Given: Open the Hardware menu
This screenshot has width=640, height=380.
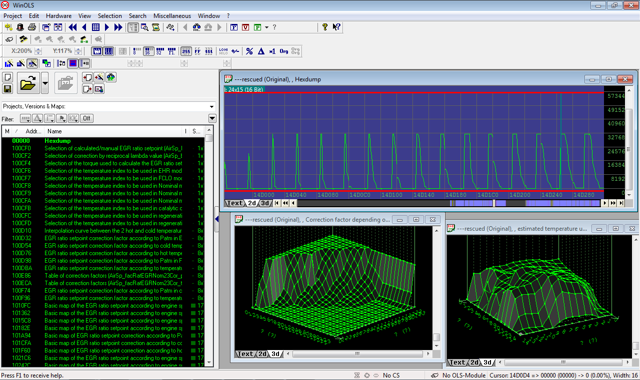Looking at the screenshot, I should (x=58, y=16).
